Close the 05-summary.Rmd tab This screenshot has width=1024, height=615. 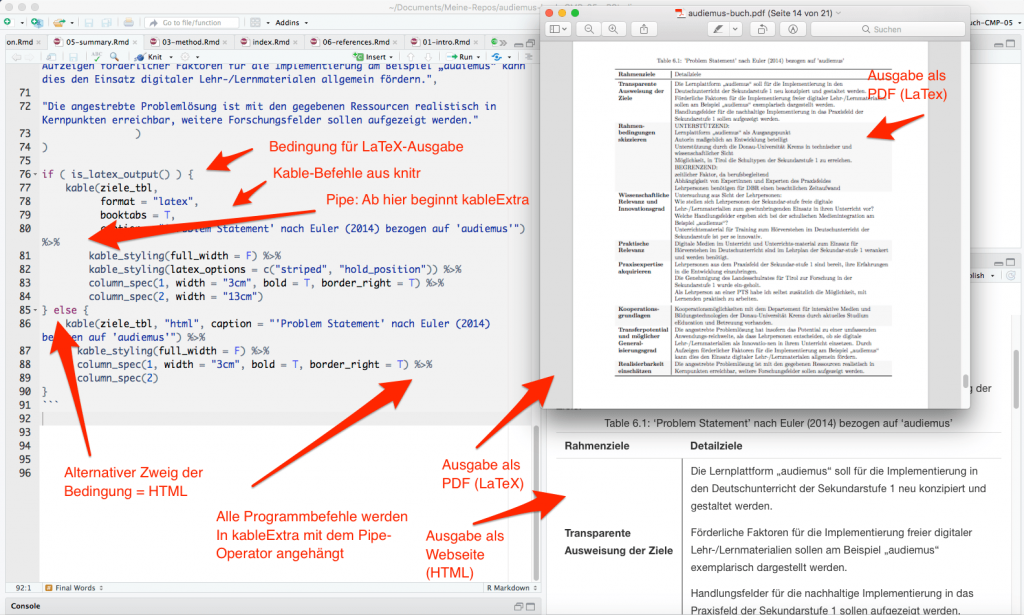135,42
